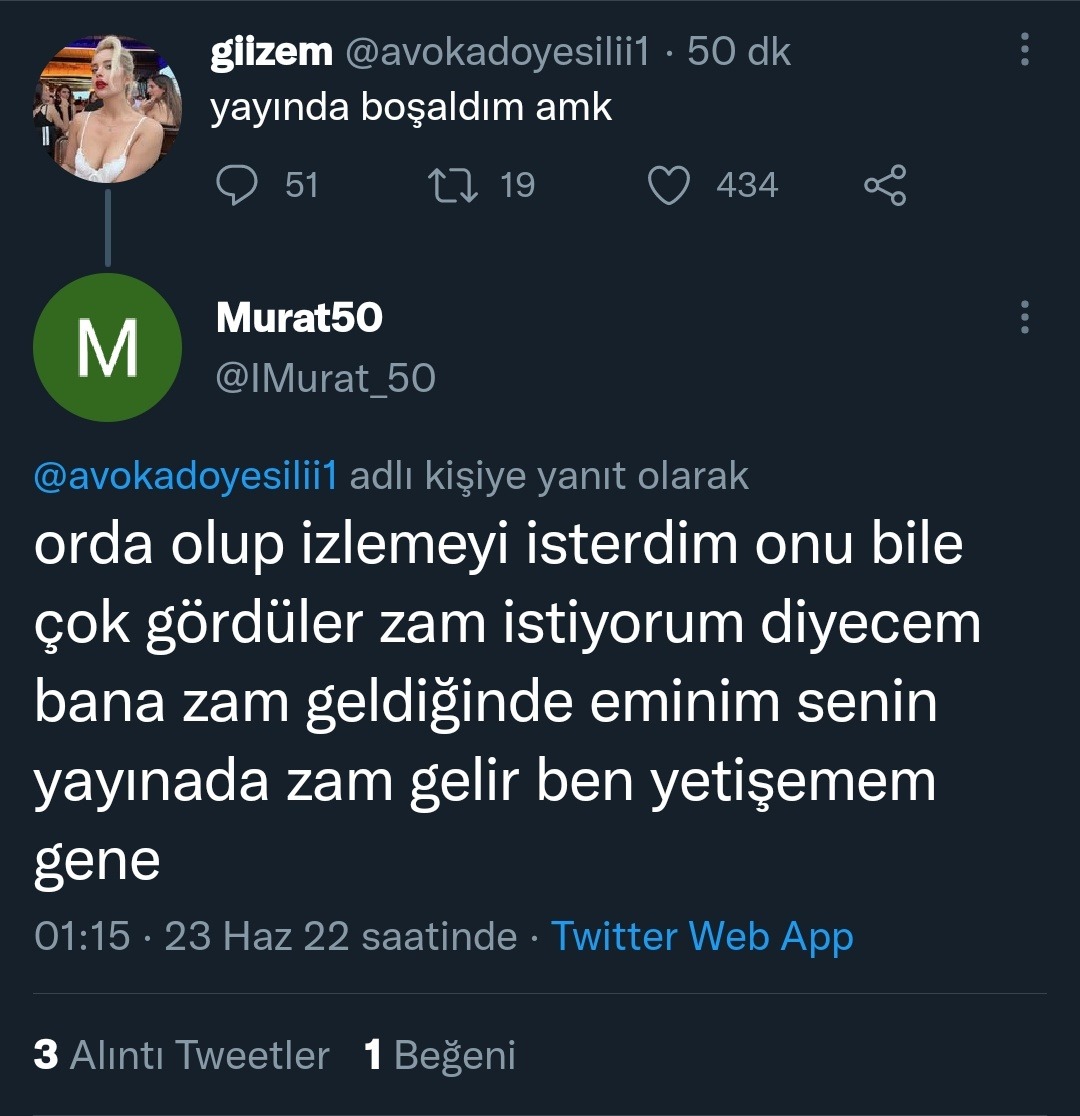Reply to giizem's tweet via comment icon
Screen dimensions: 1080x1116
pyautogui.click(x=239, y=186)
